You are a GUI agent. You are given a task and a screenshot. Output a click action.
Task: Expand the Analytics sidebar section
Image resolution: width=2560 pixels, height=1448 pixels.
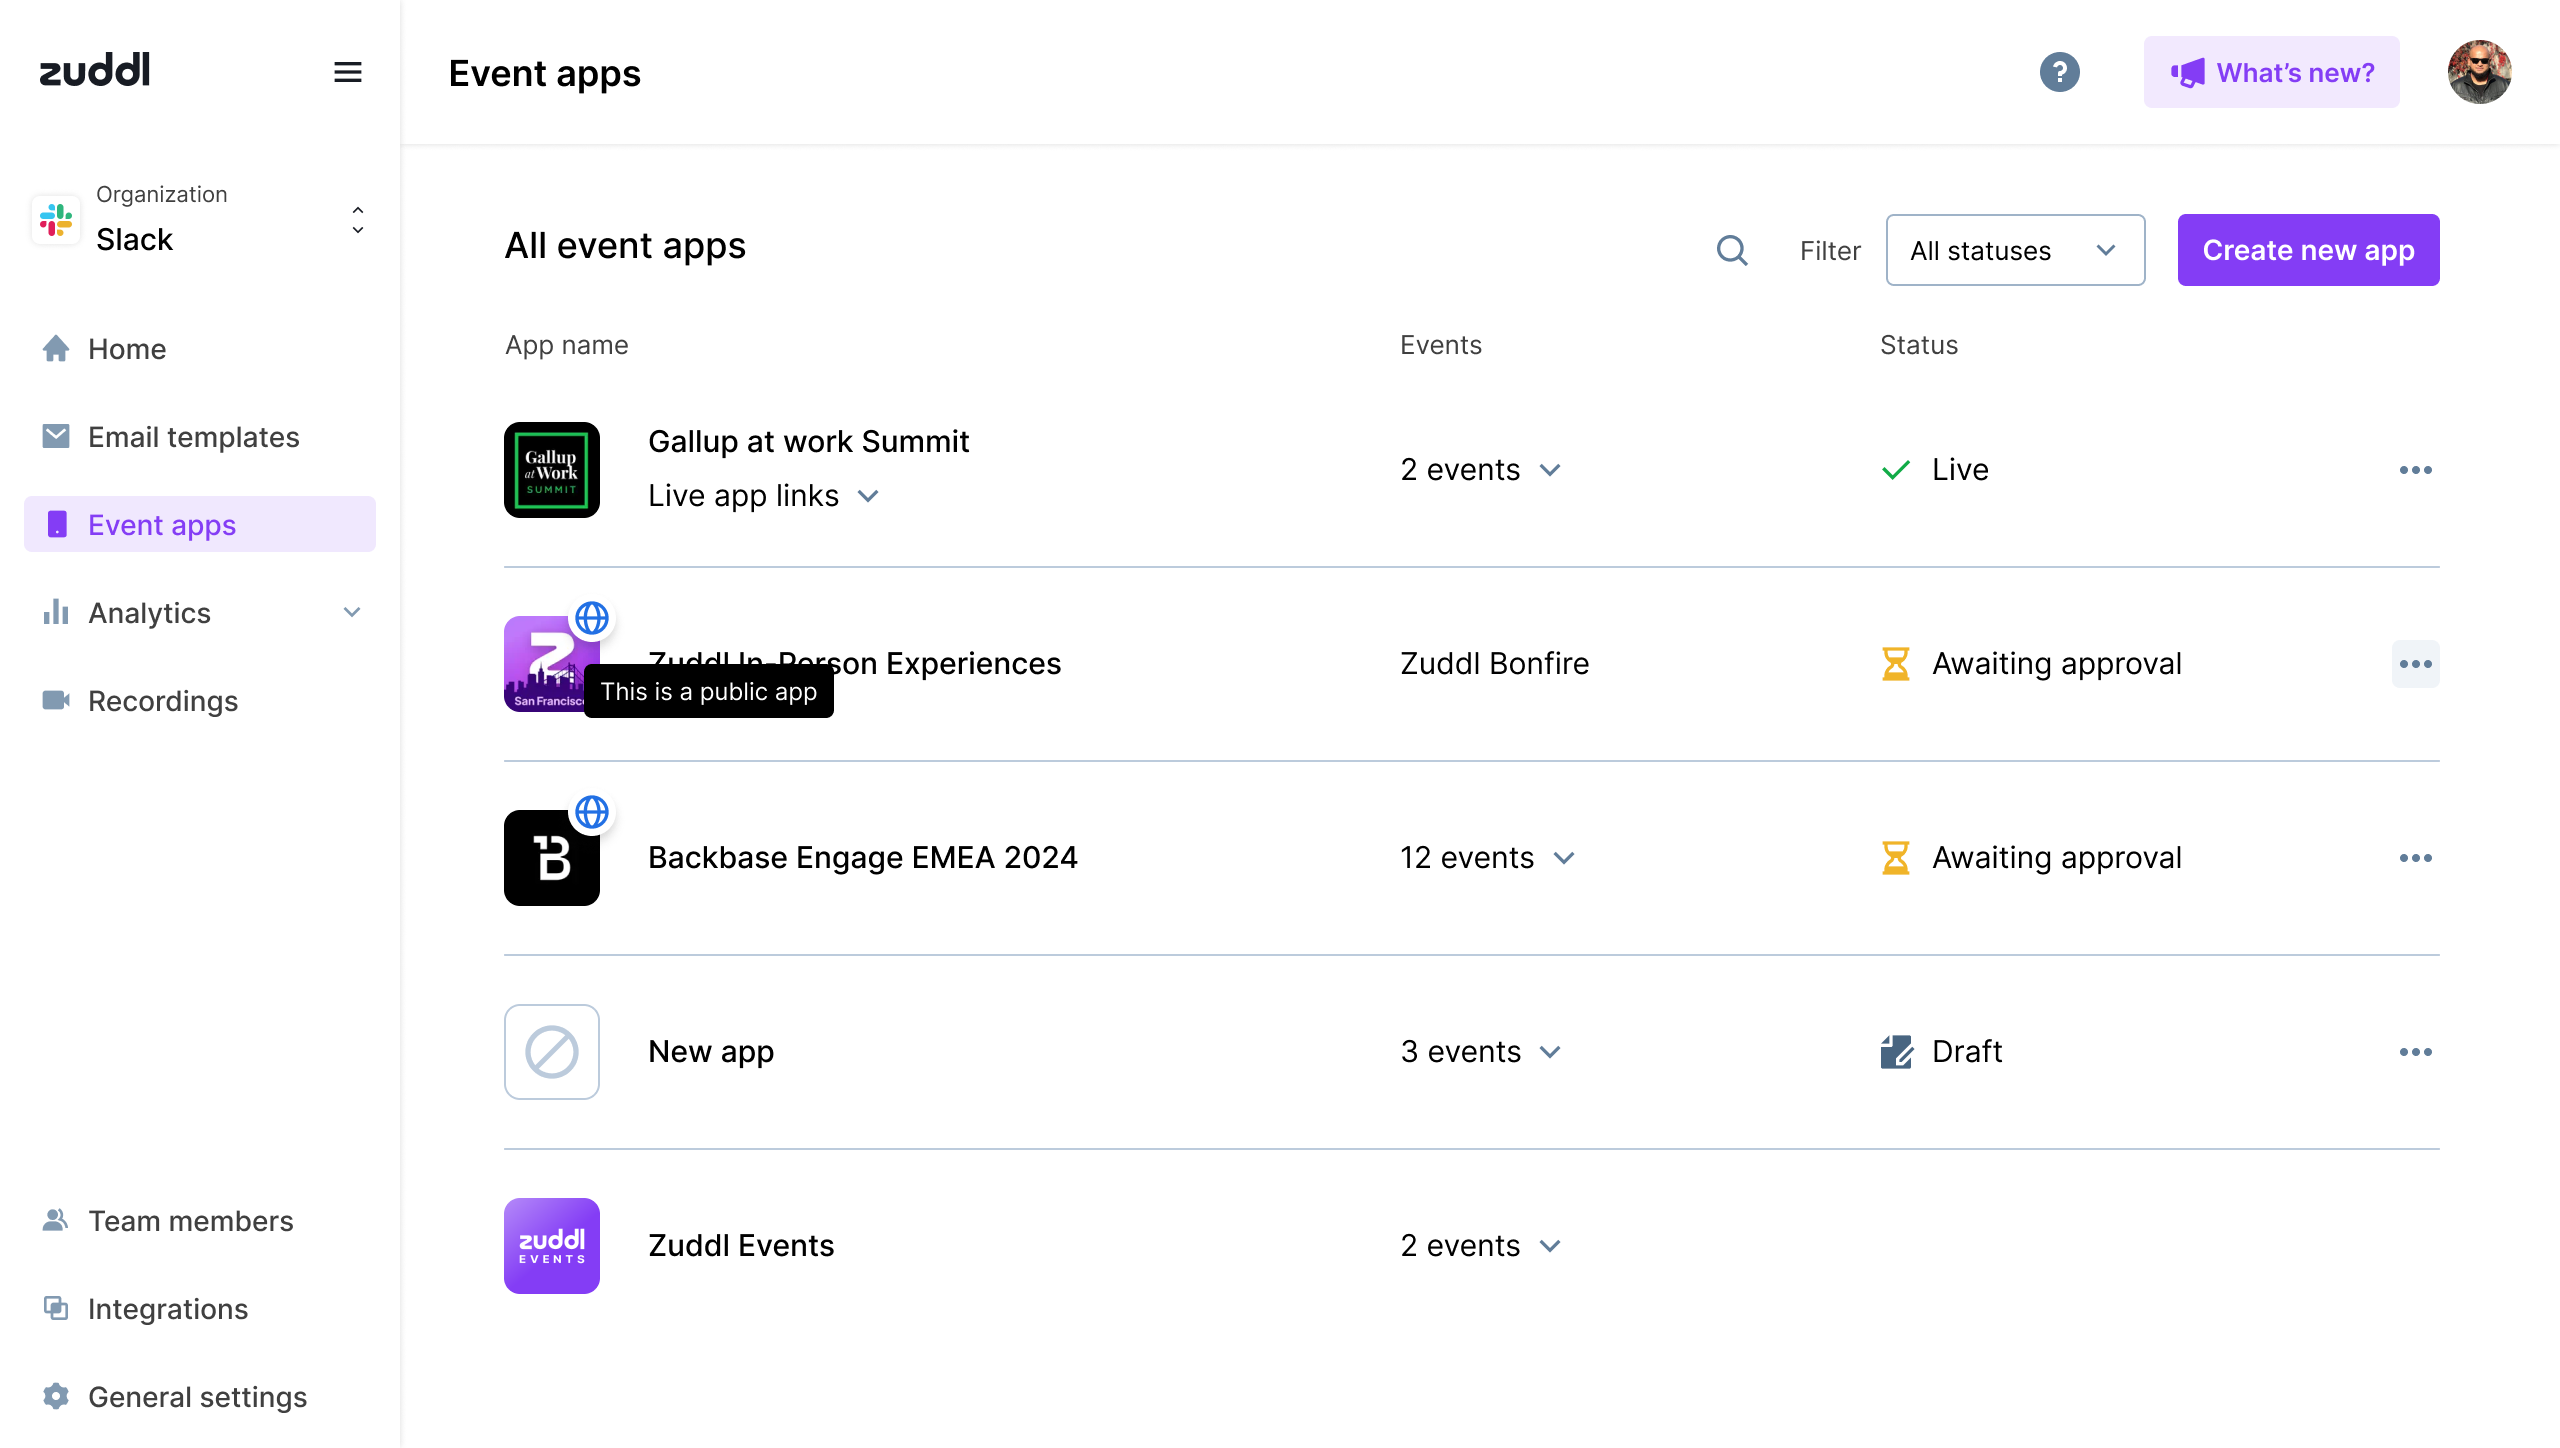point(200,613)
